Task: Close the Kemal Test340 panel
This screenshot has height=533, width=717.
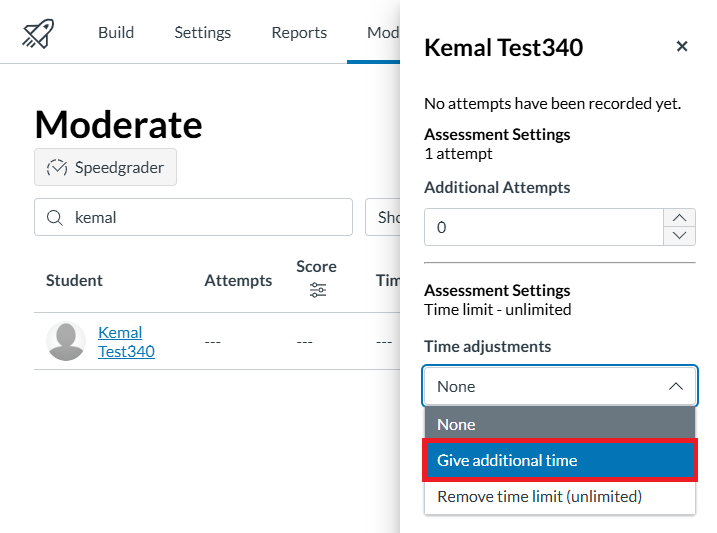Action: pyautogui.click(x=682, y=46)
